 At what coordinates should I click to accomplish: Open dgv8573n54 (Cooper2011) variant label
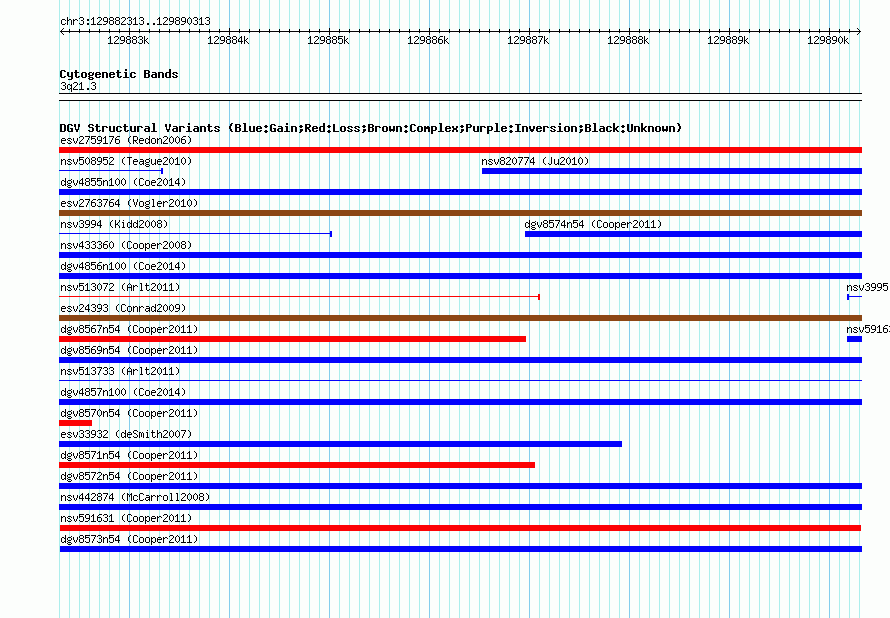129,539
